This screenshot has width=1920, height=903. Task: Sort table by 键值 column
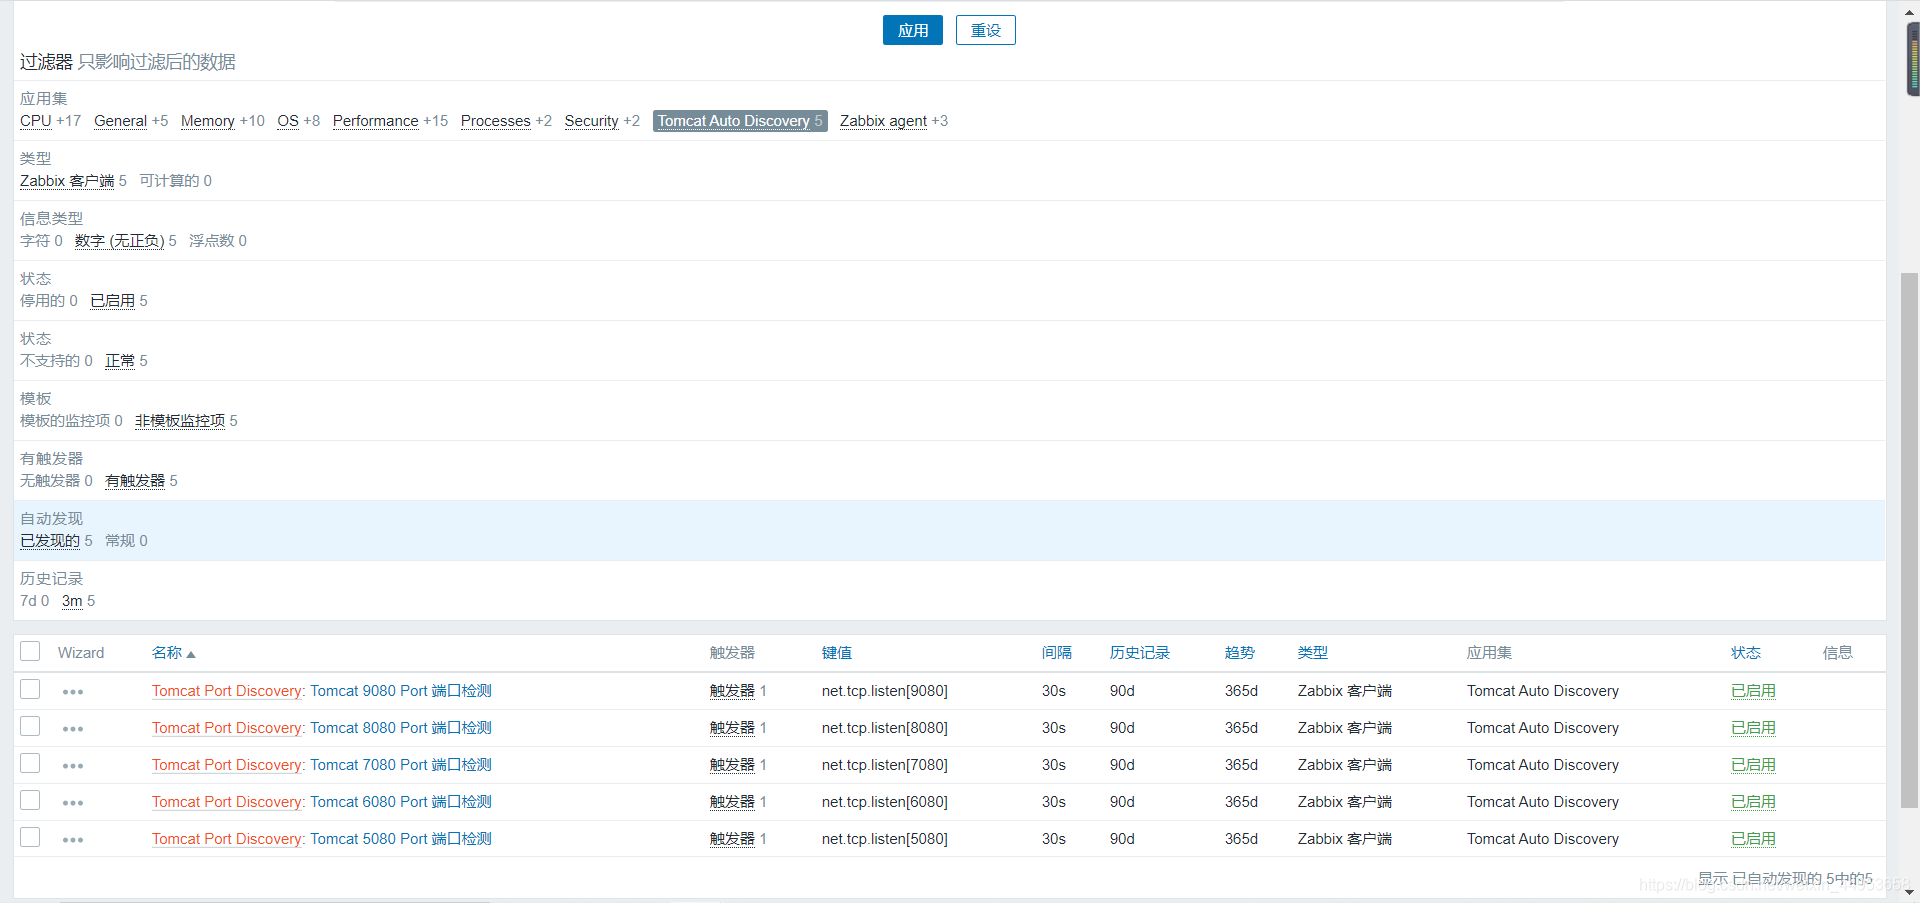click(x=837, y=653)
